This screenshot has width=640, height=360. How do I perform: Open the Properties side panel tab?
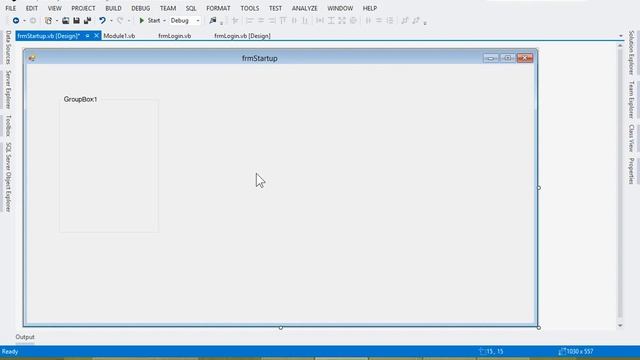[631, 171]
